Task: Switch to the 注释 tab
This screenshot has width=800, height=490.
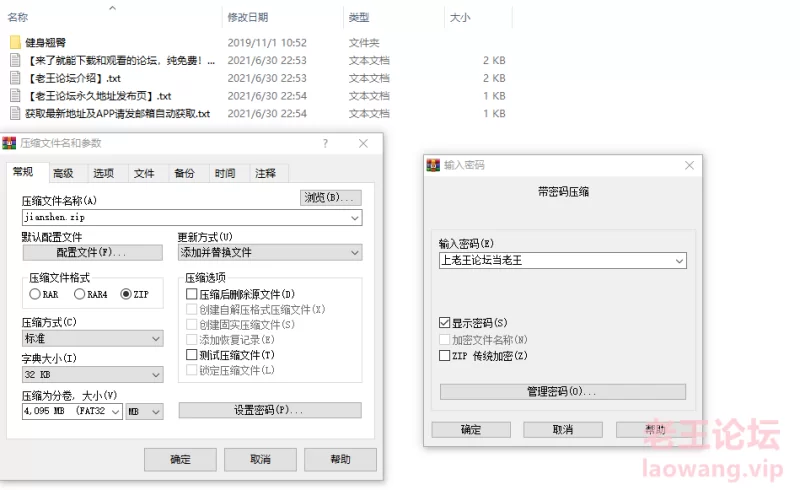Action: click(x=265, y=174)
